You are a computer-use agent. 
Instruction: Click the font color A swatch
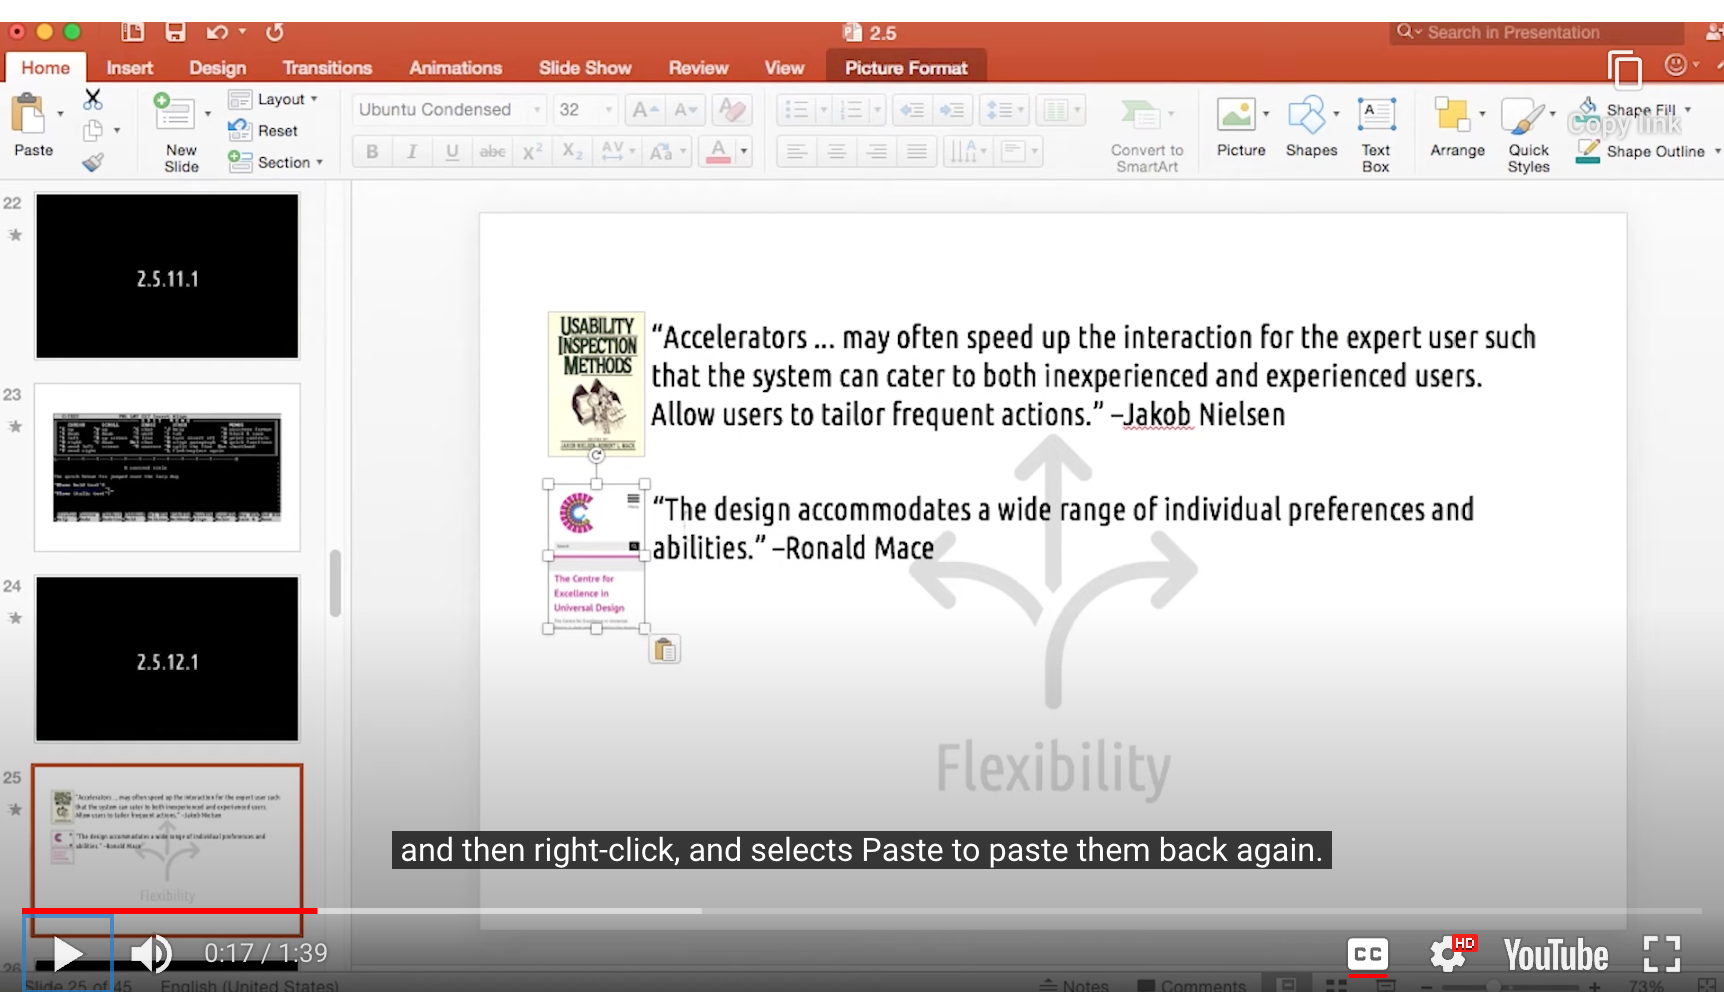coord(719,151)
